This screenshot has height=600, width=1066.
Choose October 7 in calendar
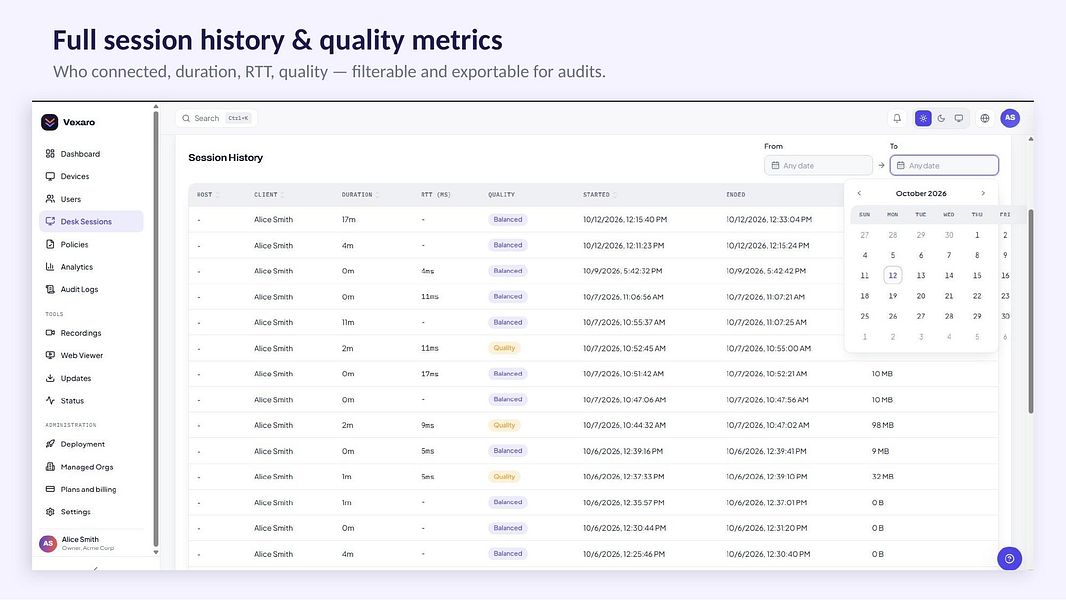coord(949,255)
